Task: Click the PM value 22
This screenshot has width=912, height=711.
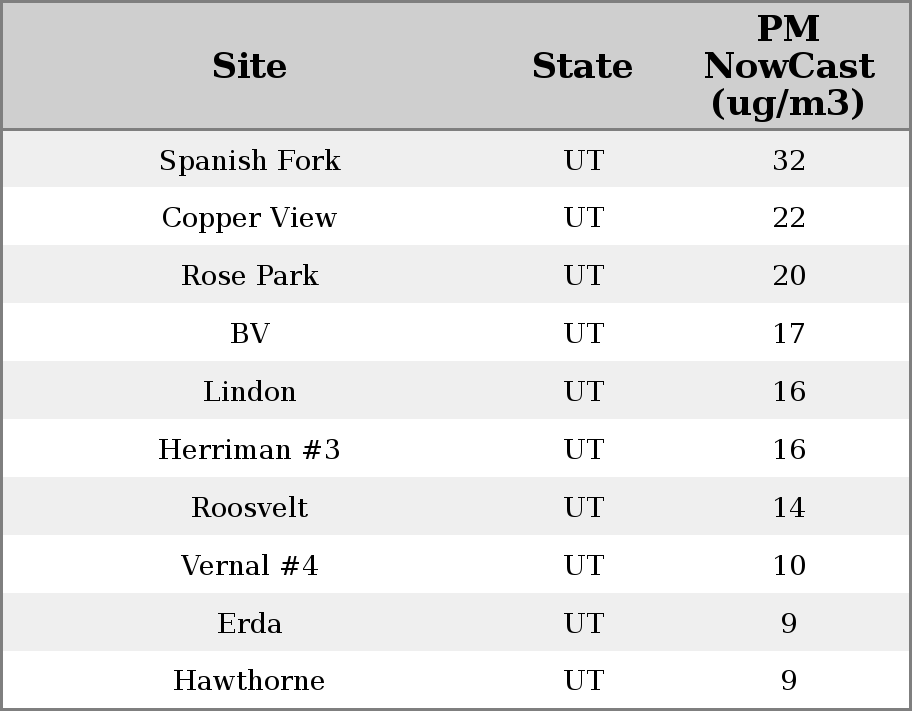Action: pyautogui.click(x=788, y=218)
